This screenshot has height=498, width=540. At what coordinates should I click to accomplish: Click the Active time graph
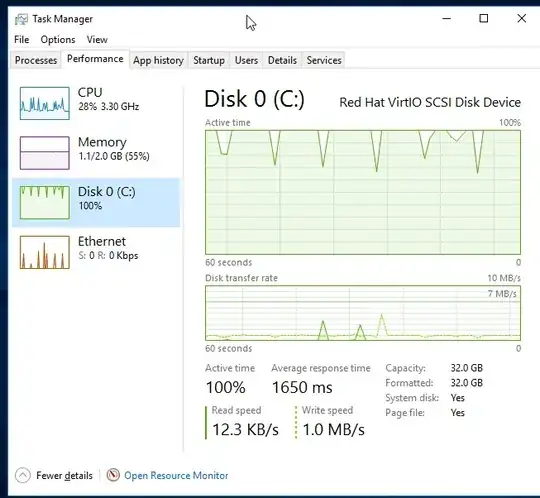[363, 192]
